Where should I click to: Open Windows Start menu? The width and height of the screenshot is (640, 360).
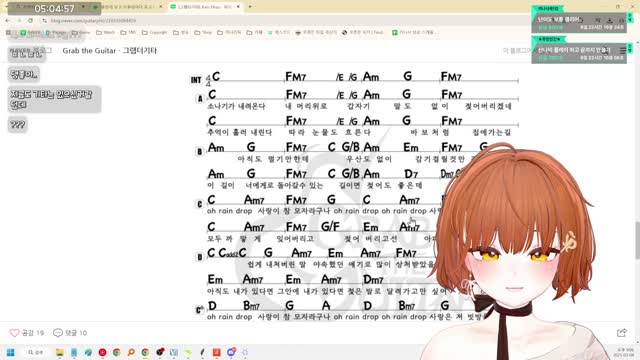click(x=11, y=352)
